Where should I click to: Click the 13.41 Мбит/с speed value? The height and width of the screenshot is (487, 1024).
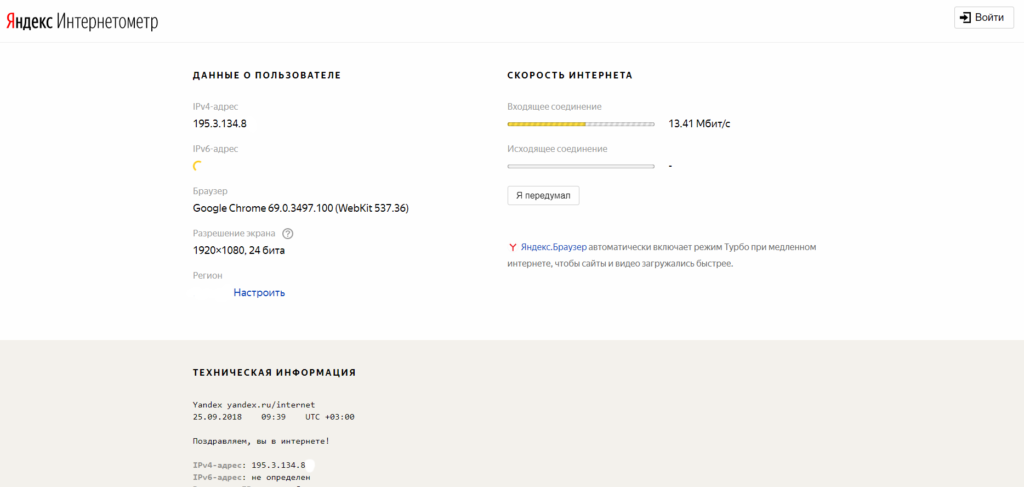pos(699,124)
